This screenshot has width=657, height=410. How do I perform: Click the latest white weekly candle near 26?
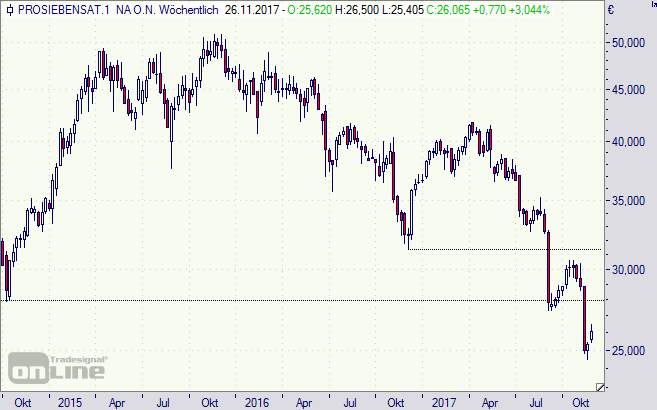click(592, 335)
